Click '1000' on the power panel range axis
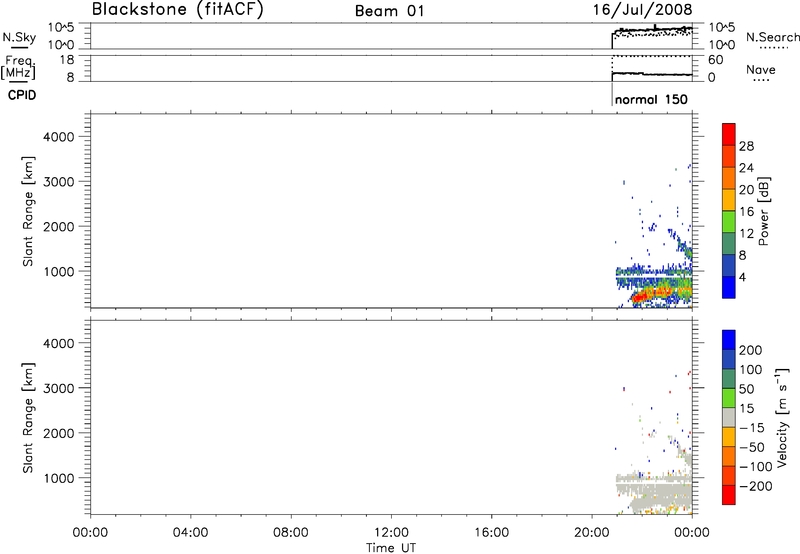The image size is (800, 554). click(59, 271)
